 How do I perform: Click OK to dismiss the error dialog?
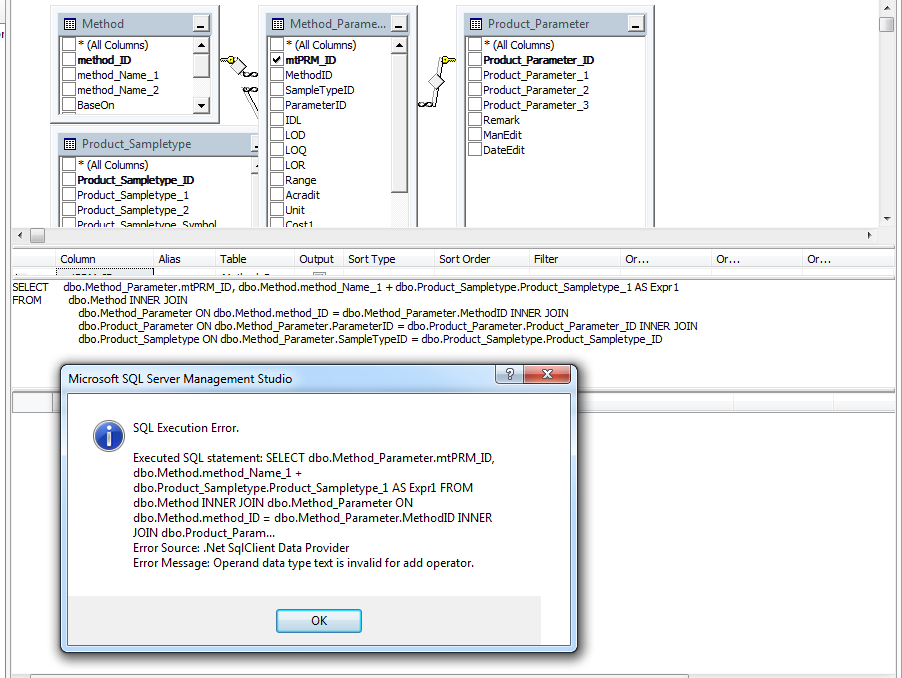pyautogui.click(x=319, y=621)
